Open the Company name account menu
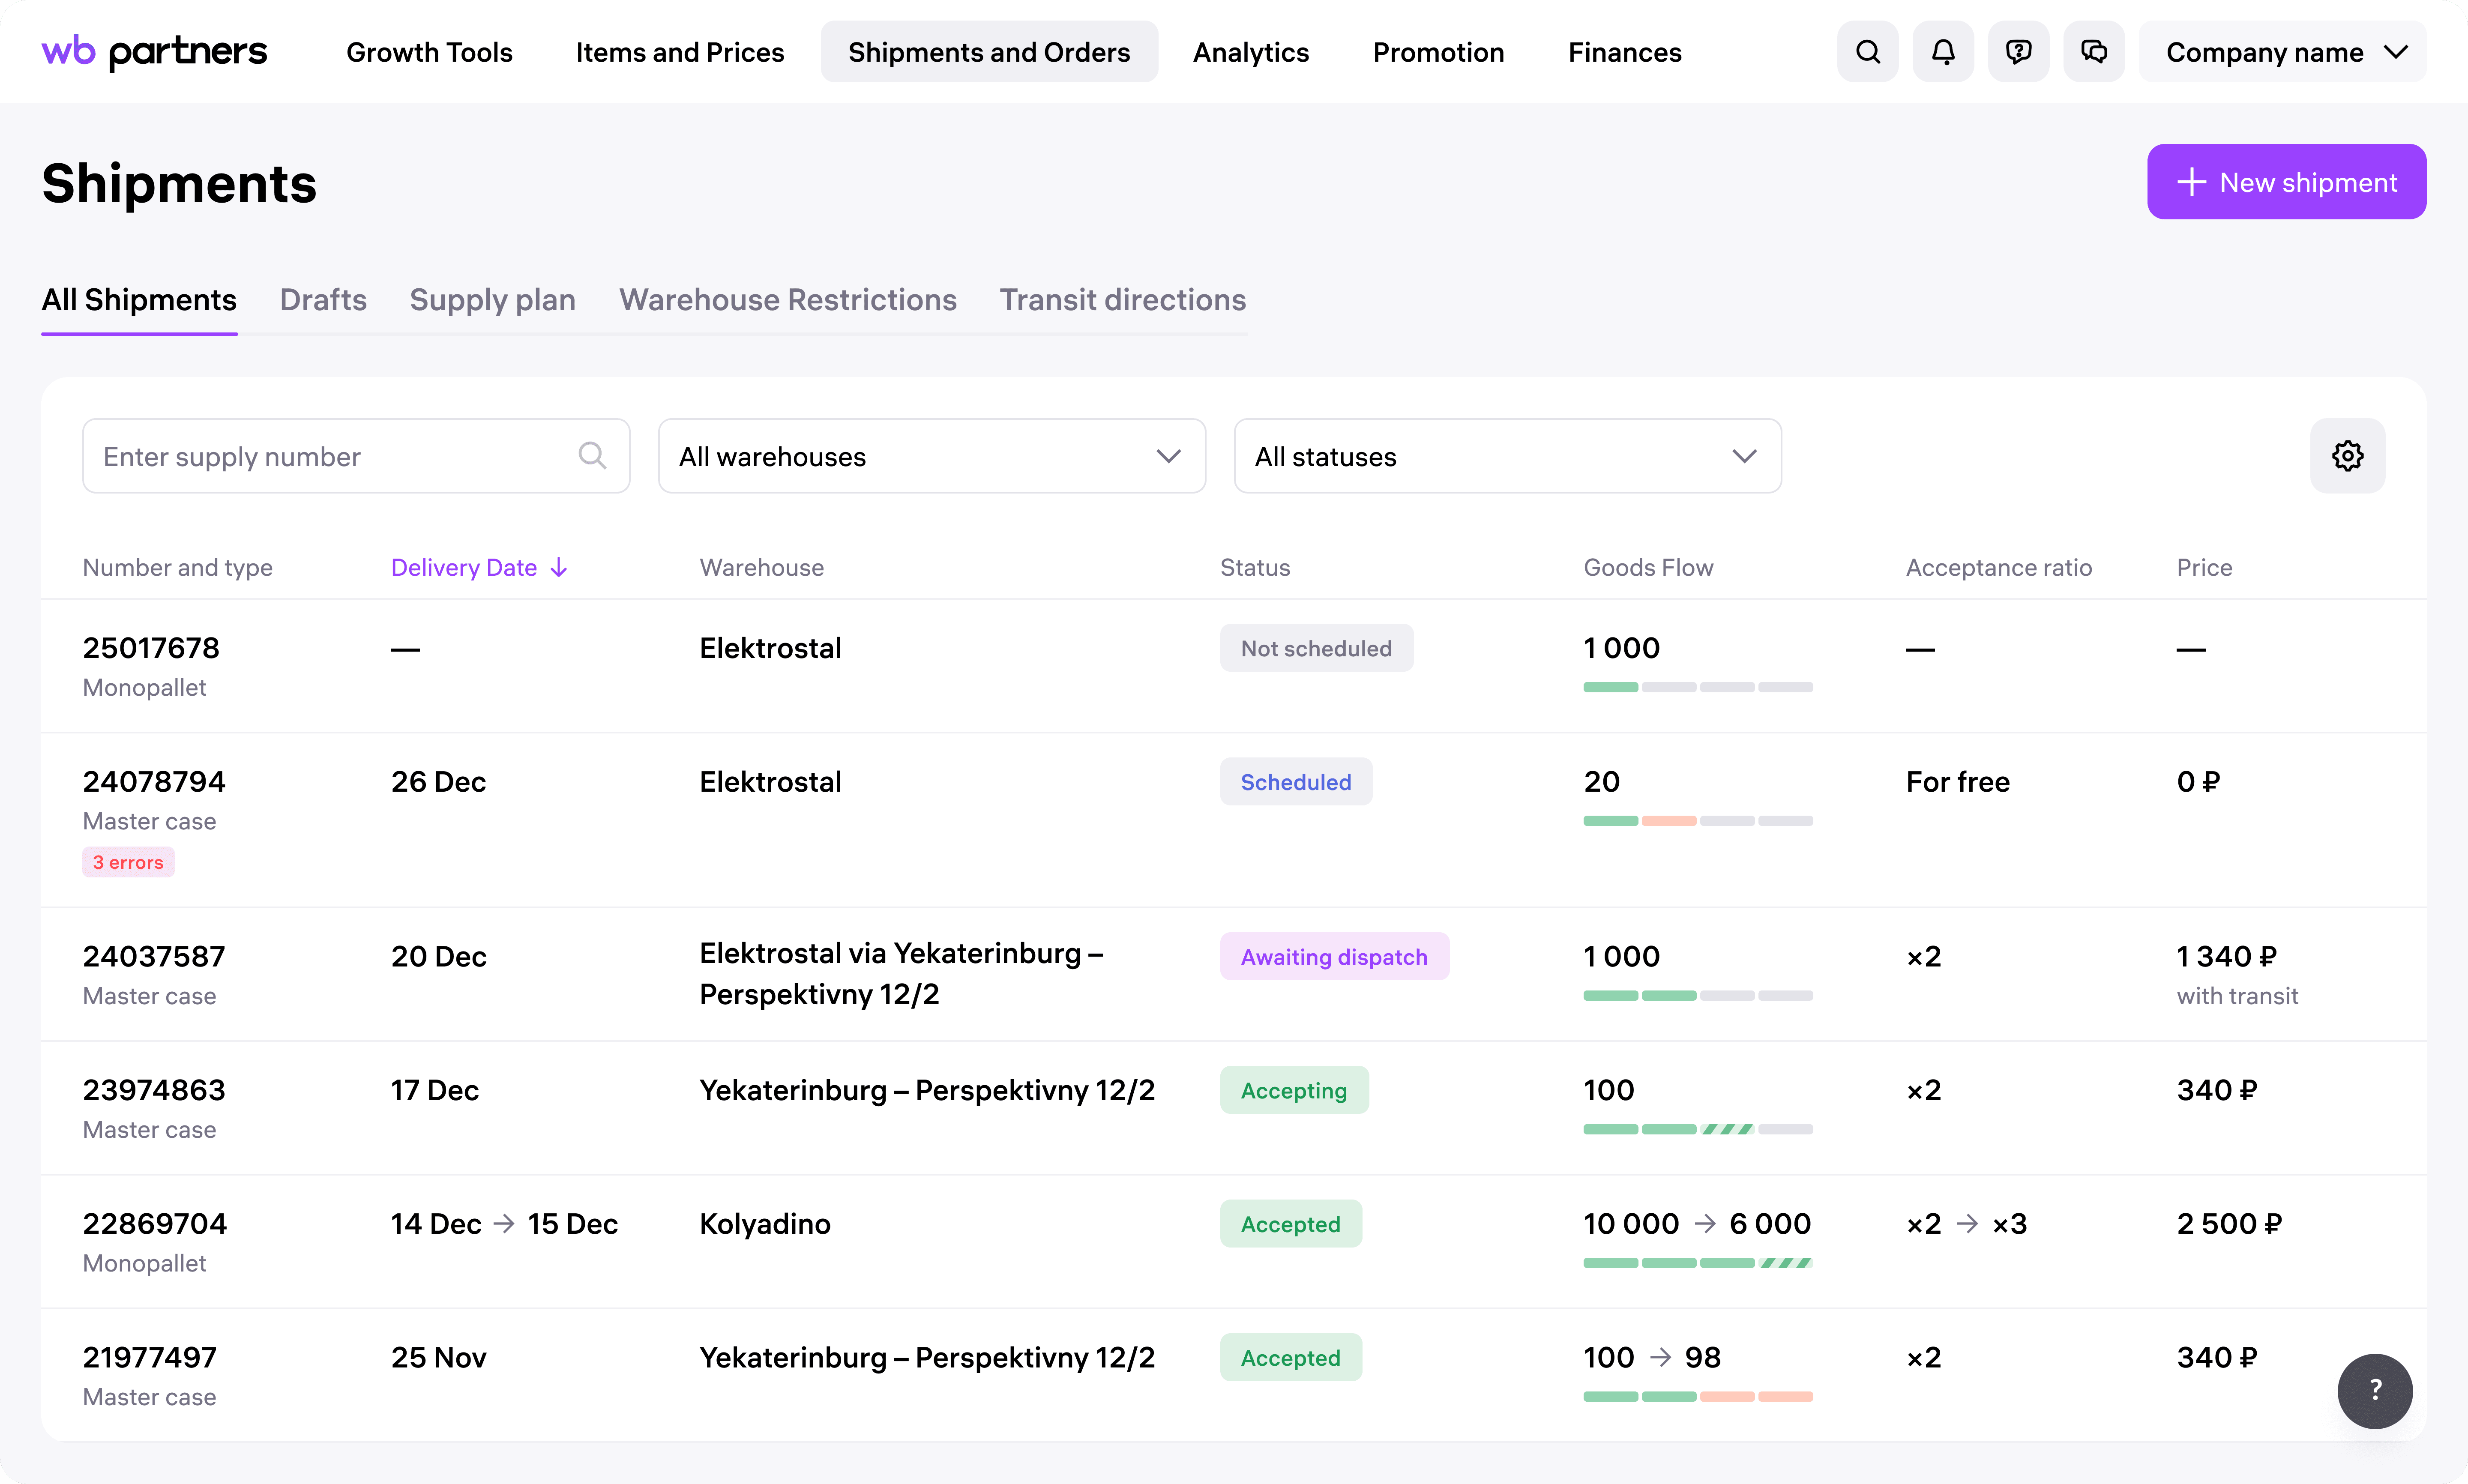This screenshot has height=1484, width=2468. [x=2283, y=52]
